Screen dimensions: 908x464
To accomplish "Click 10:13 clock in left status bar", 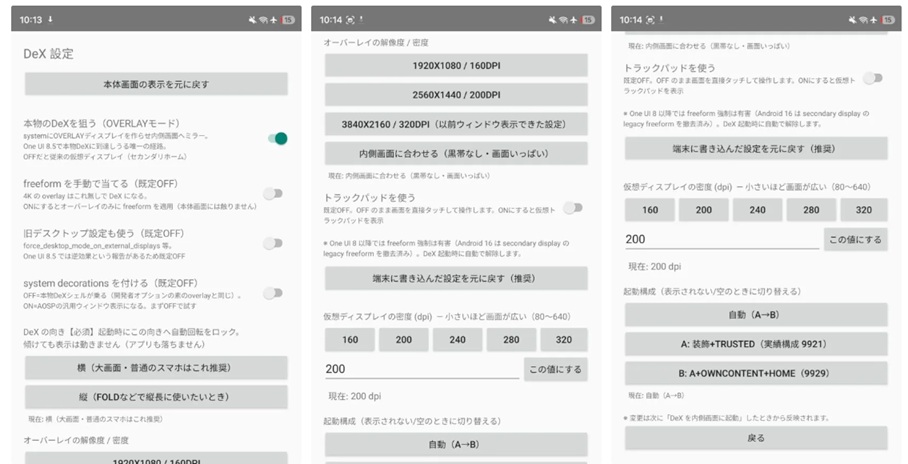I will [x=31, y=20].
